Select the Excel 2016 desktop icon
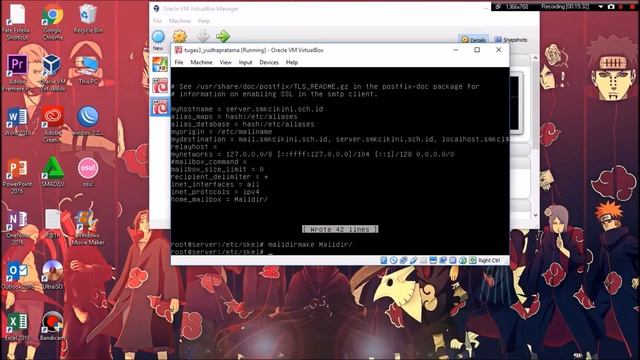The image size is (640, 360). coord(17,326)
